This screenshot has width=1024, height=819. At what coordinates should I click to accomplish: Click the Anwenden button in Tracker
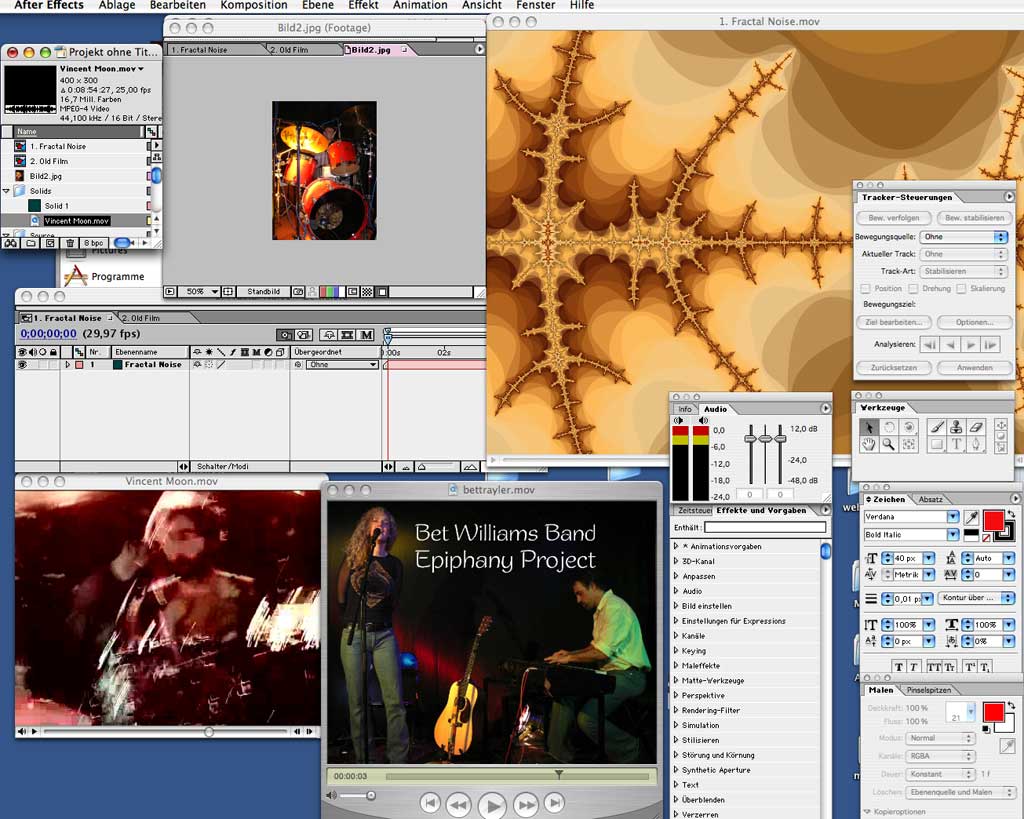click(974, 368)
